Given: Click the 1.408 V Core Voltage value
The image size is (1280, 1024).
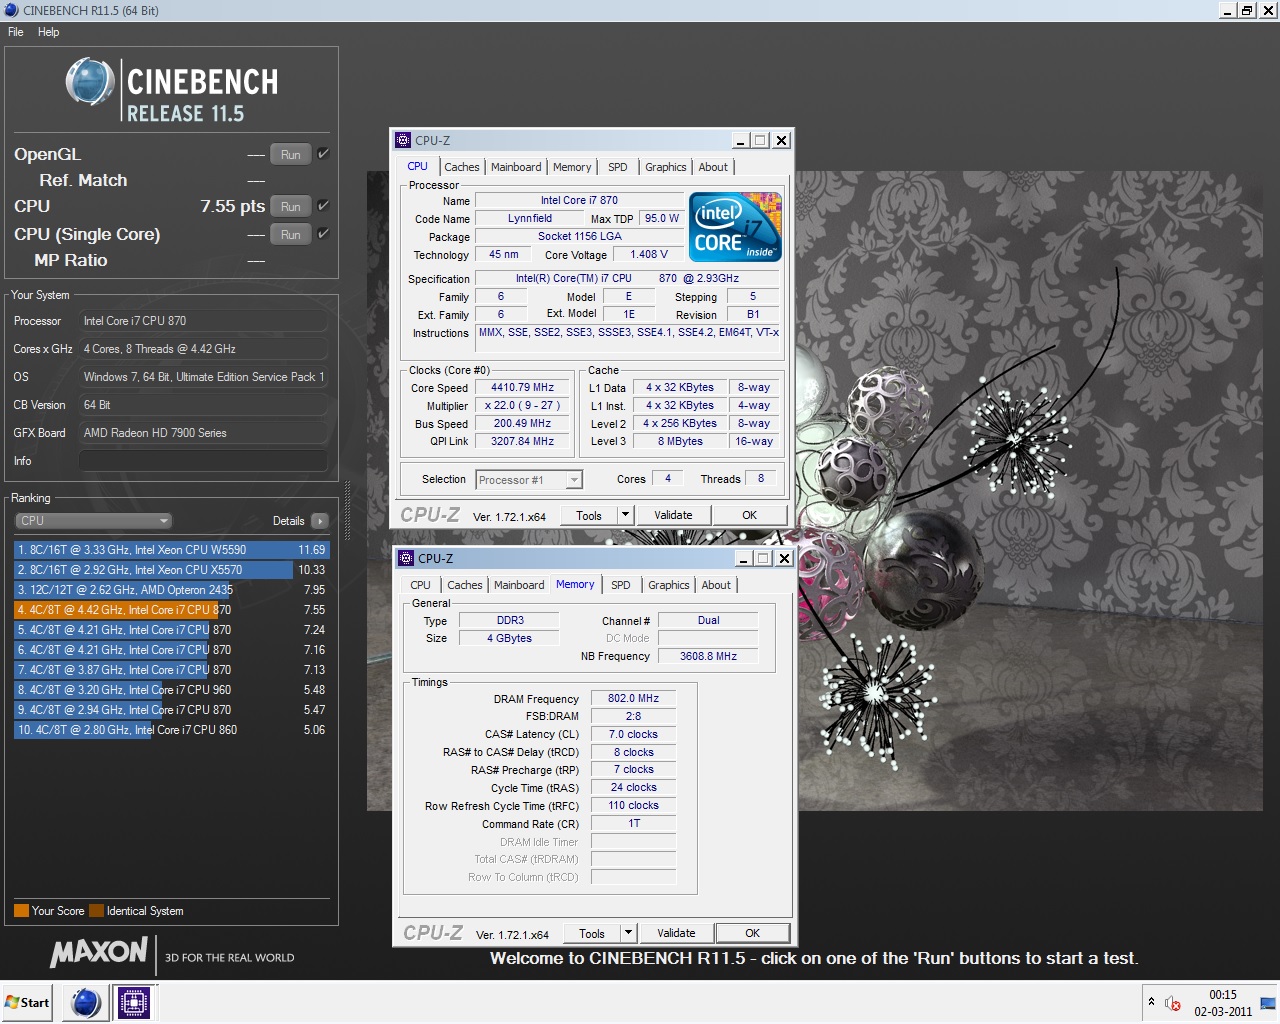Looking at the screenshot, I should tap(649, 254).
